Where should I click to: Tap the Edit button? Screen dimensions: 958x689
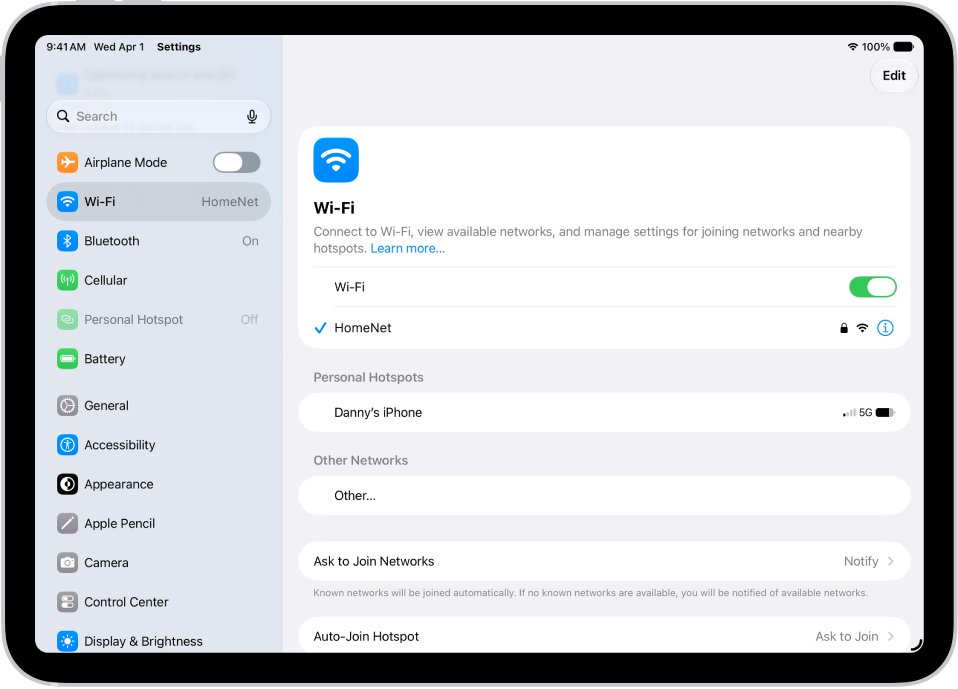(x=894, y=76)
